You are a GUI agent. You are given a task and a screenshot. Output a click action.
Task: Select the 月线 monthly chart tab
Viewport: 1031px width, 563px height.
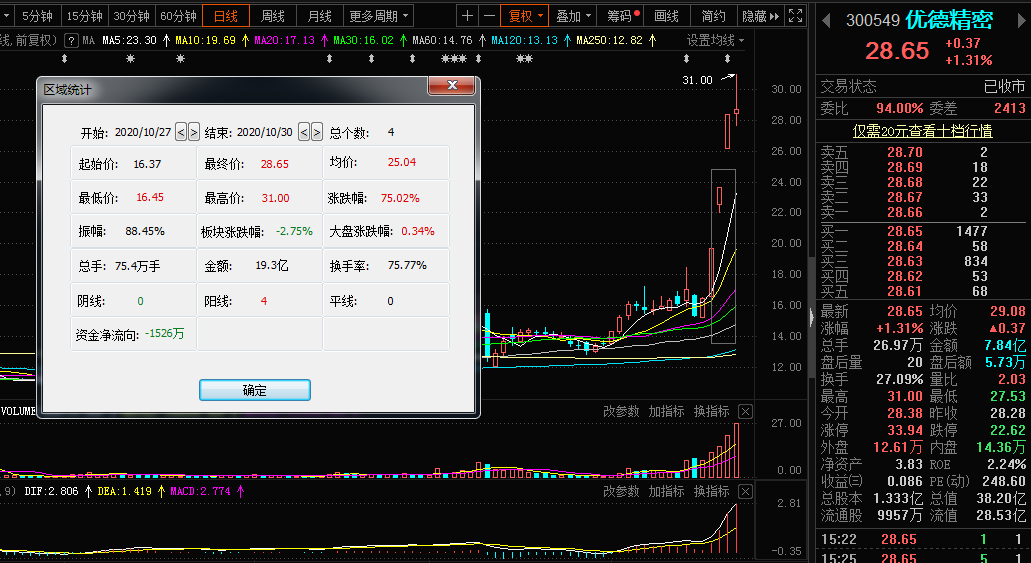(320, 16)
